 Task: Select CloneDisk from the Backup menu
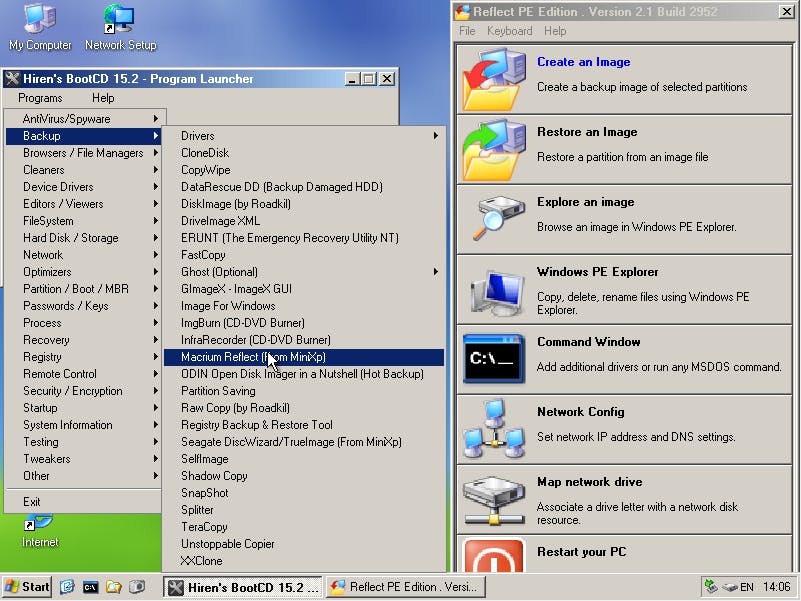(304, 153)
